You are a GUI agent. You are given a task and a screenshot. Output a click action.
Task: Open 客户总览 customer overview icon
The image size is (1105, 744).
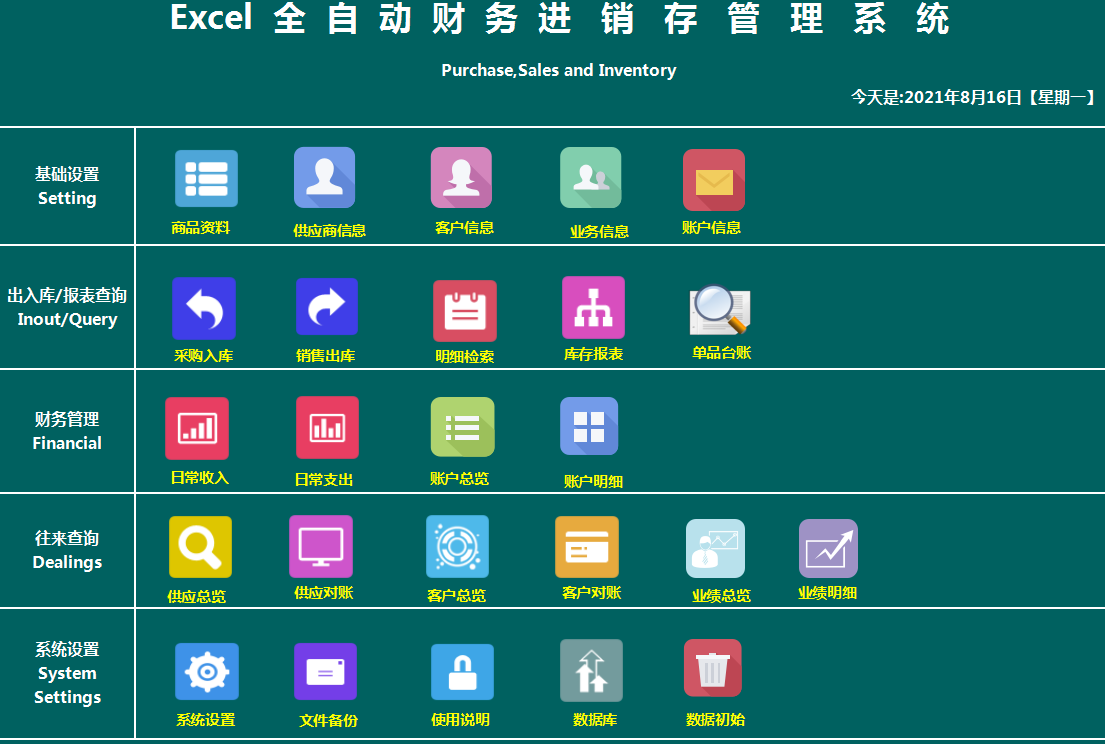[x=456, y=547]
